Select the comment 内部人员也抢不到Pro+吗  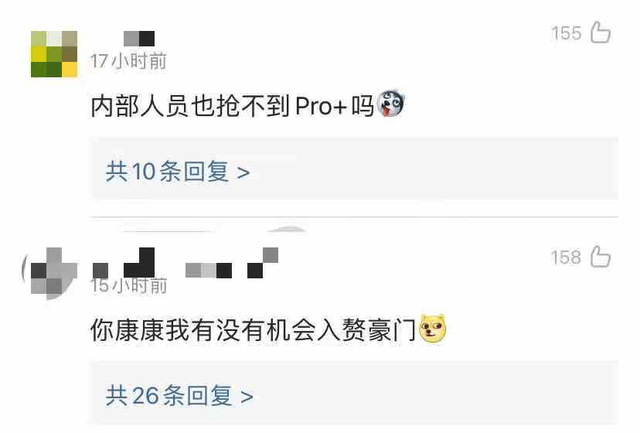(x=232, y=106)
